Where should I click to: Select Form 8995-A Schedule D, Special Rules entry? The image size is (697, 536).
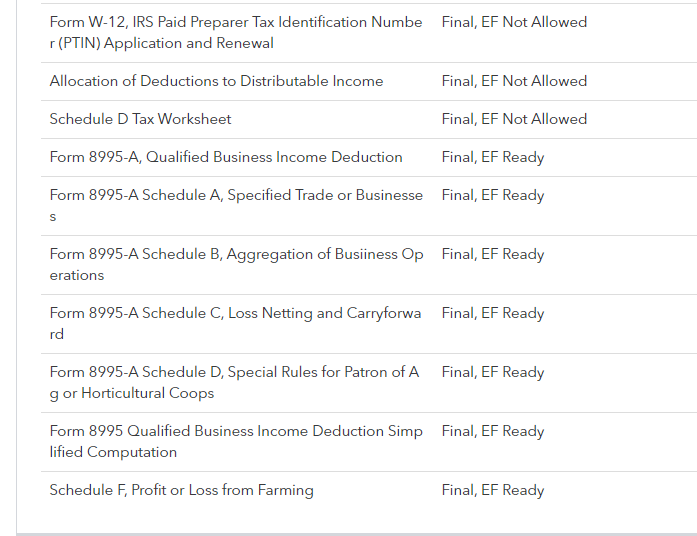[x=235, y=382]
